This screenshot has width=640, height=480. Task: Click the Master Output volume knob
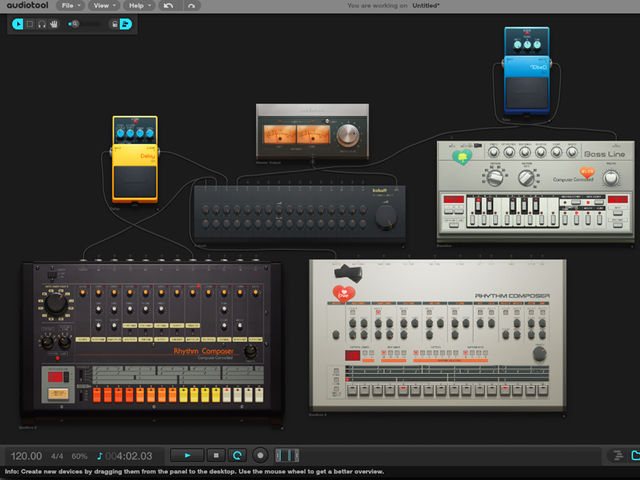[348, 135]
